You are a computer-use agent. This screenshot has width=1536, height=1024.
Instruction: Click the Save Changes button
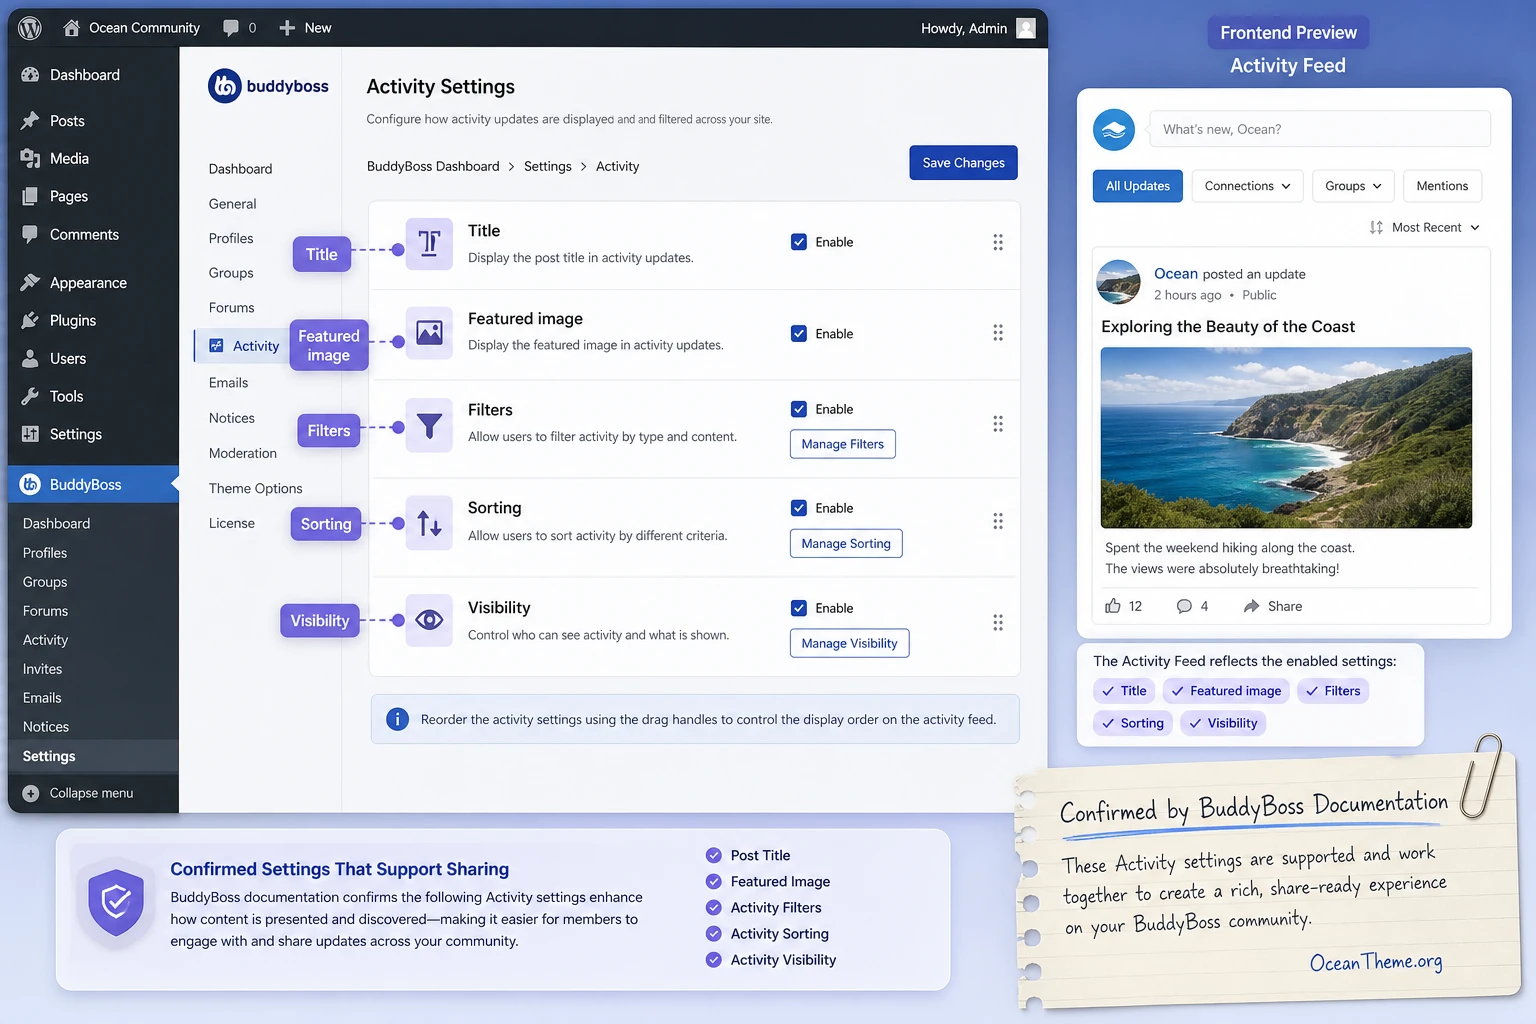[x=963, y=163]
